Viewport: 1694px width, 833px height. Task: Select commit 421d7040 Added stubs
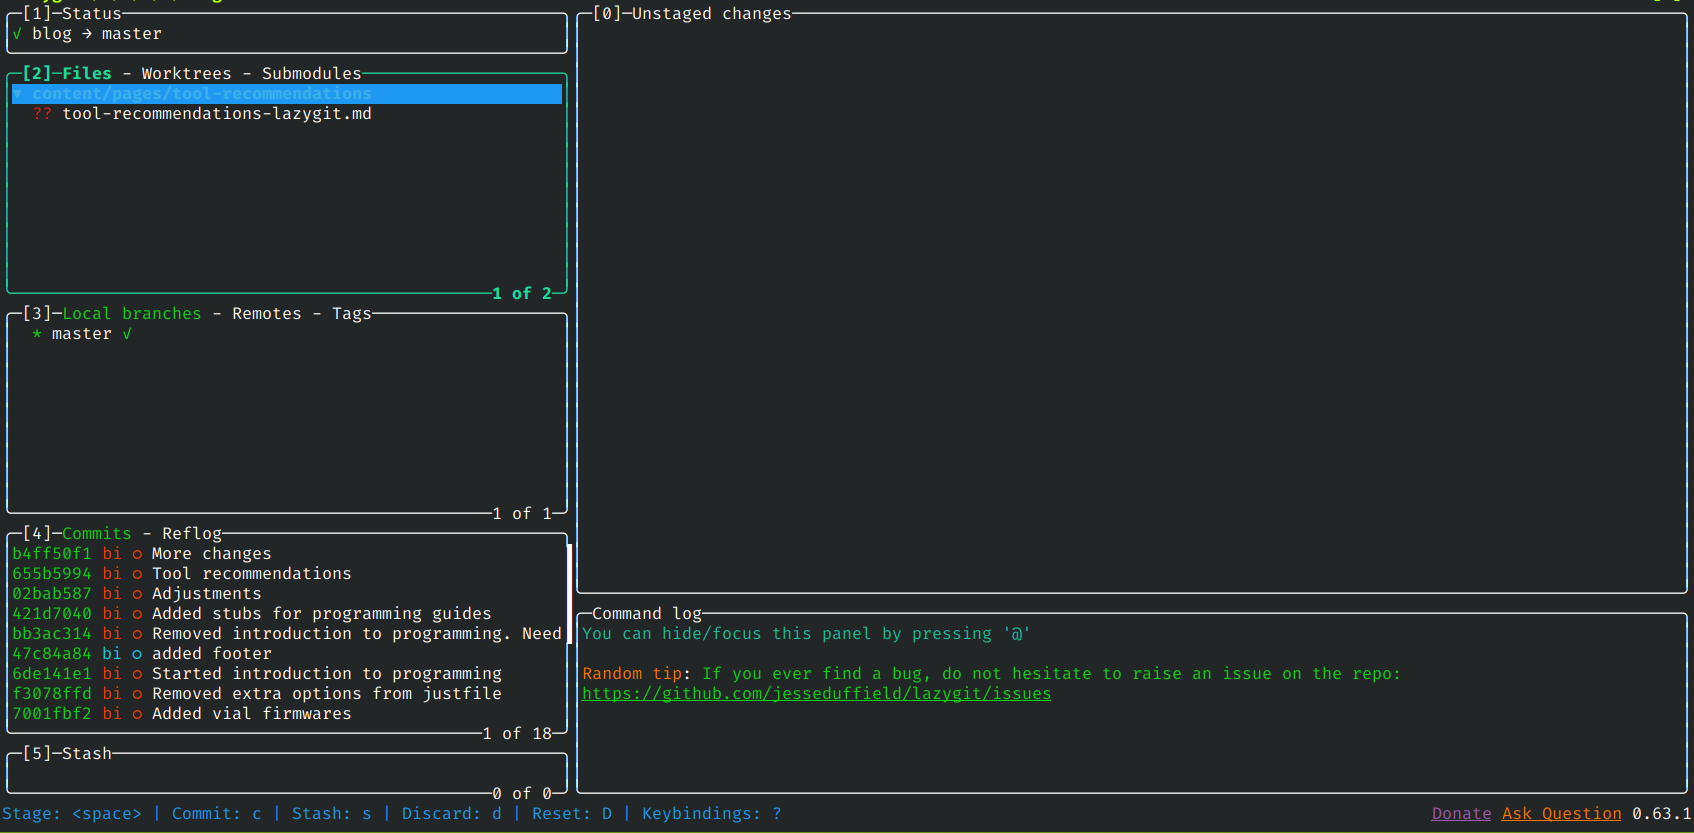(x=287, y=614)
